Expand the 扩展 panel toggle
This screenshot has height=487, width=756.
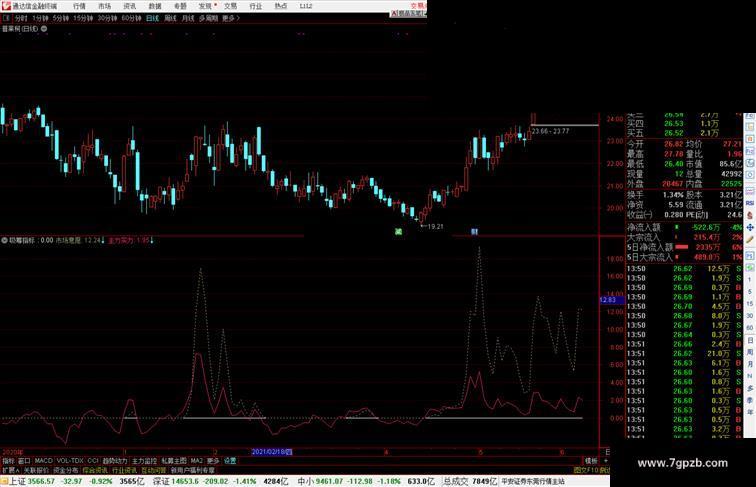click(x=11, y=470)
